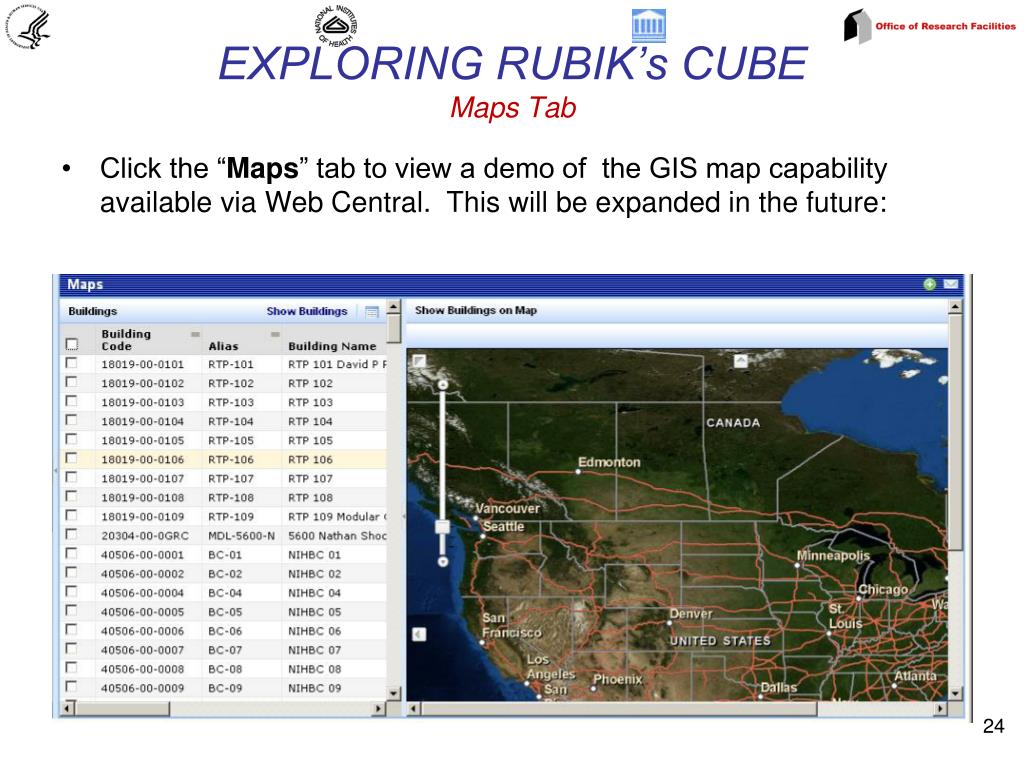Select the Maps tab title
1024x768 pixels.
point(85,284)
